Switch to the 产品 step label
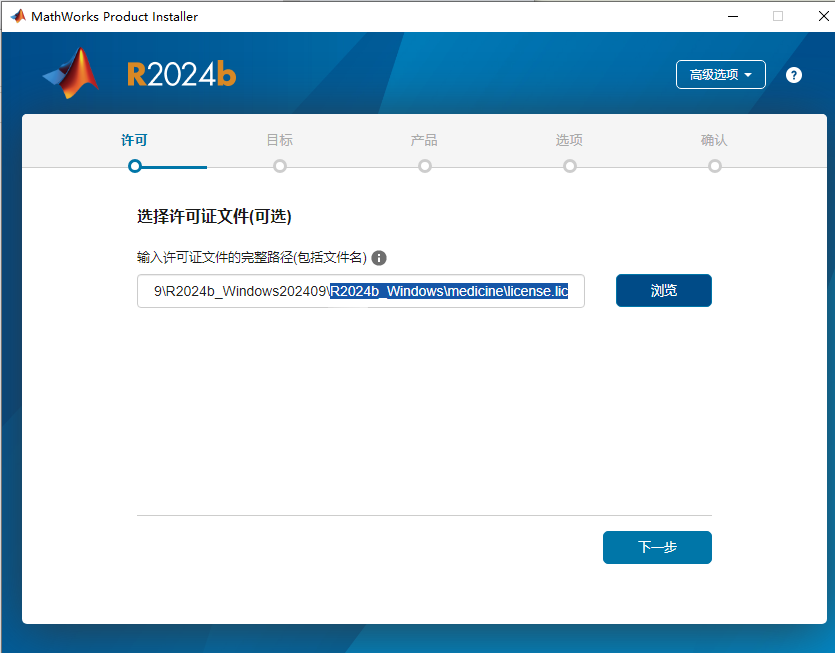This screenshot has width=835, height=653. 424,140
